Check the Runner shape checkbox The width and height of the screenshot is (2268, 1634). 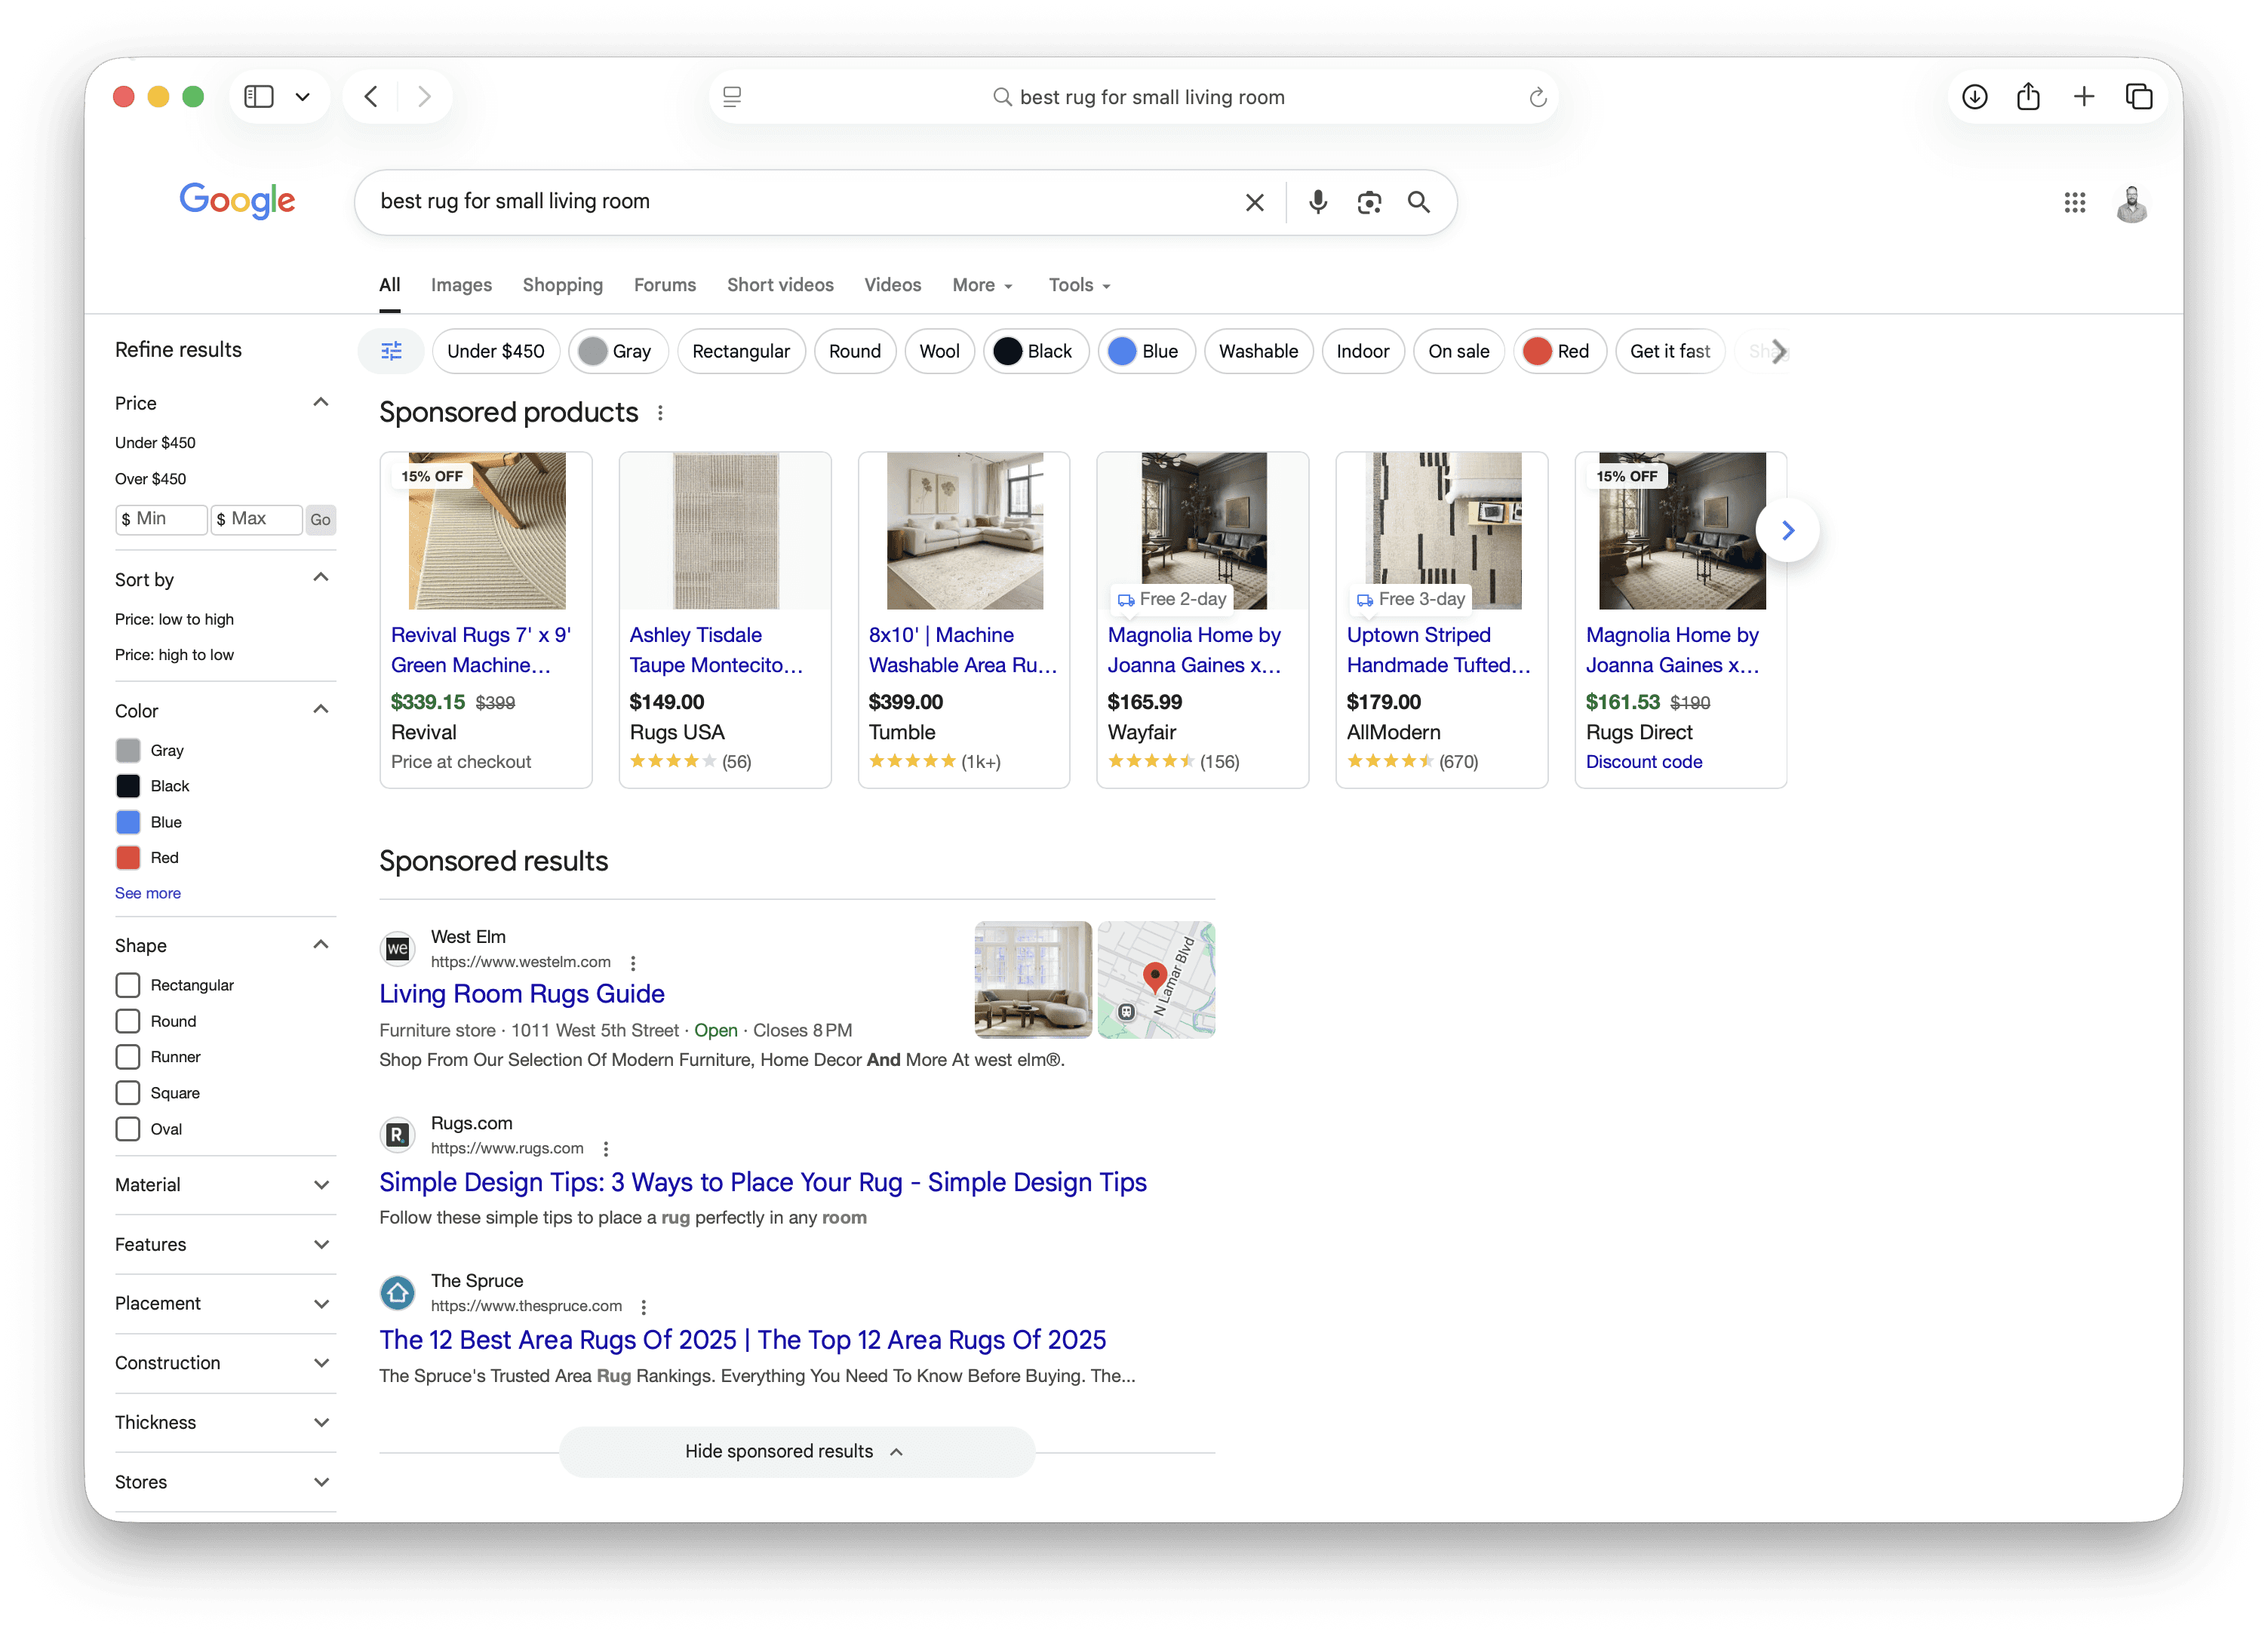(x=128, y=1057)
